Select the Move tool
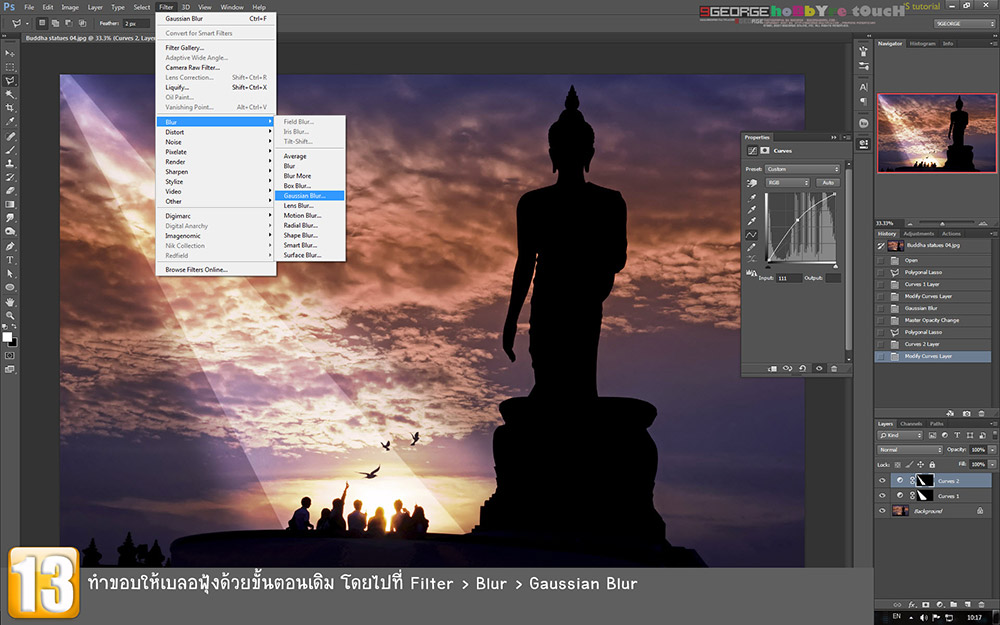 click(x=10, y=53)
